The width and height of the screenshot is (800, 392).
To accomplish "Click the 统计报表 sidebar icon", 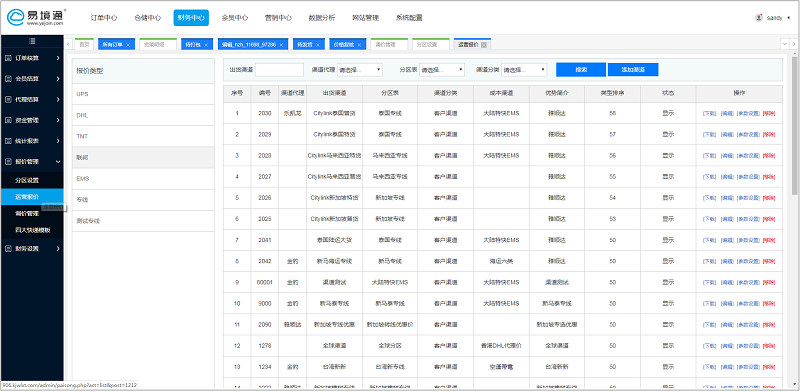I will click(x=8, y=141).
